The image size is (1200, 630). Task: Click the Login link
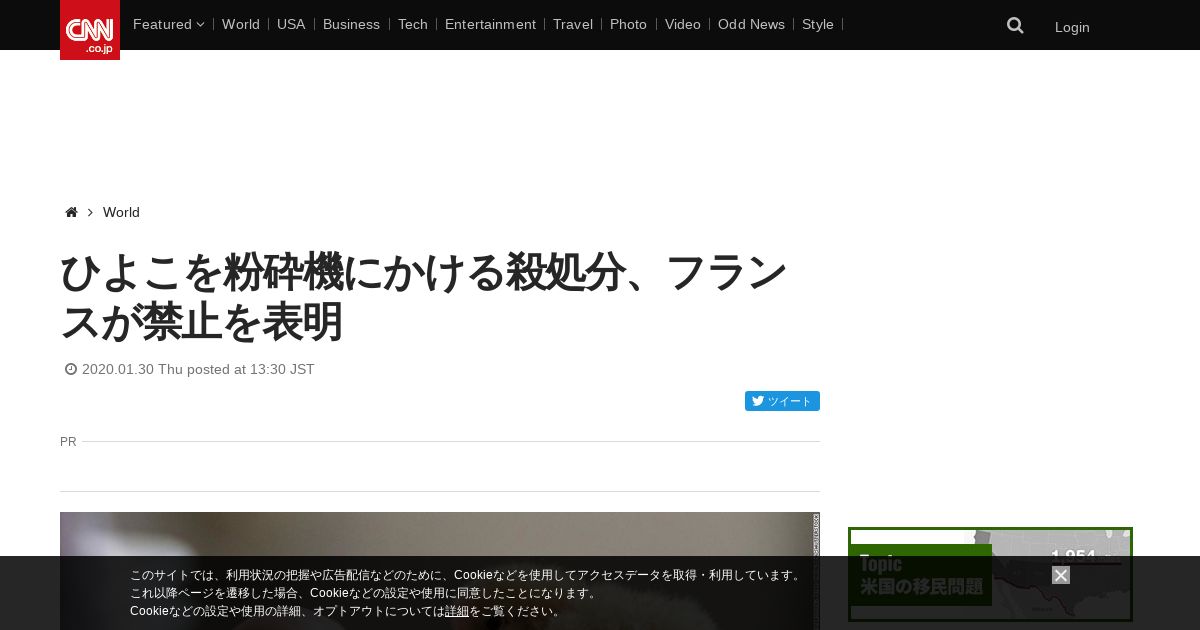[1072, 27]
